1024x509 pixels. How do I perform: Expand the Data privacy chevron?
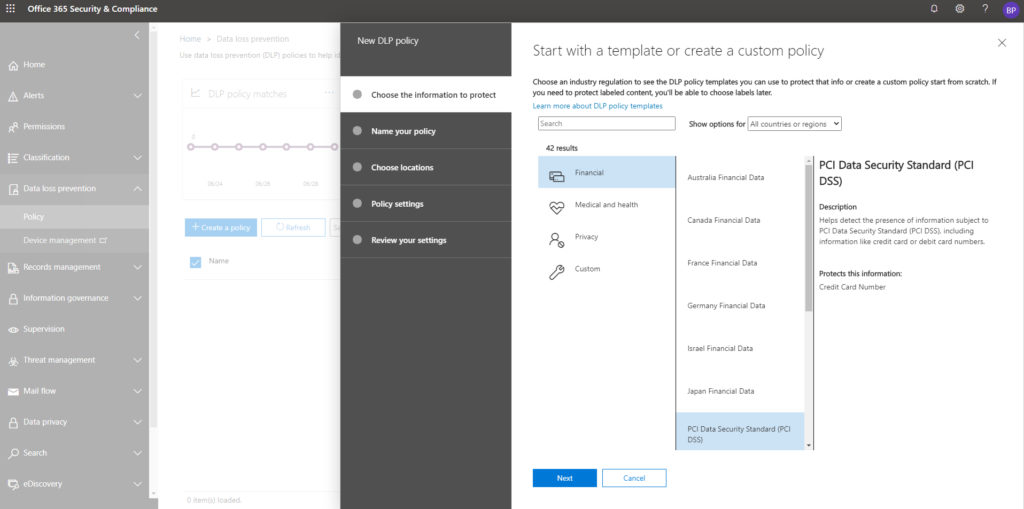tap(137, 422)
